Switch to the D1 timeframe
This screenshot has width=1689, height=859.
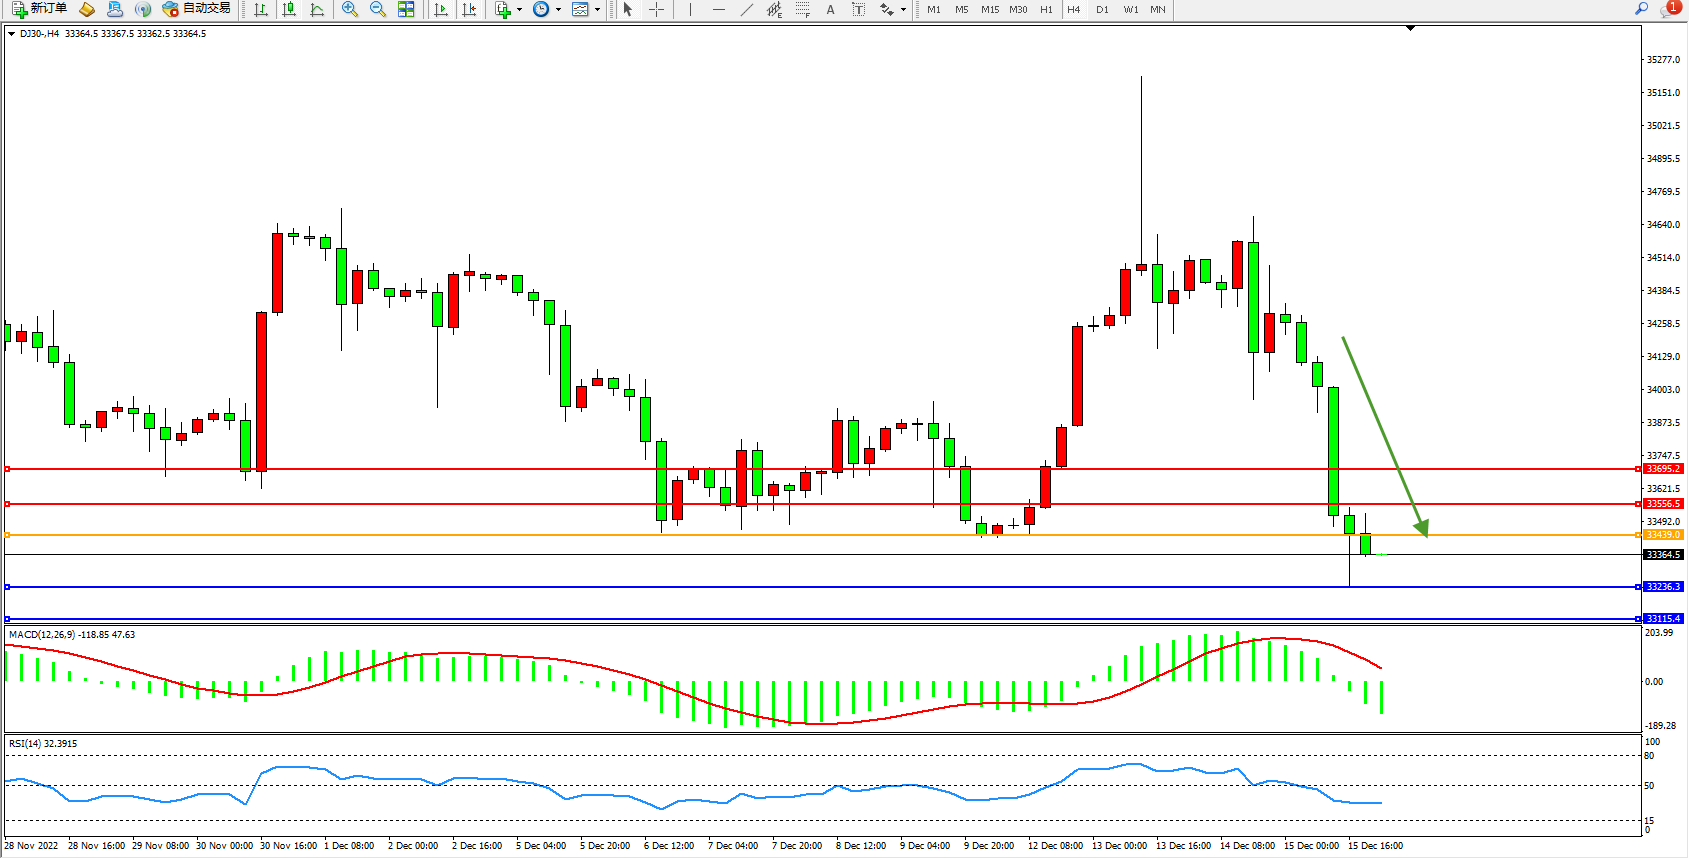(x=1102, y=9)
